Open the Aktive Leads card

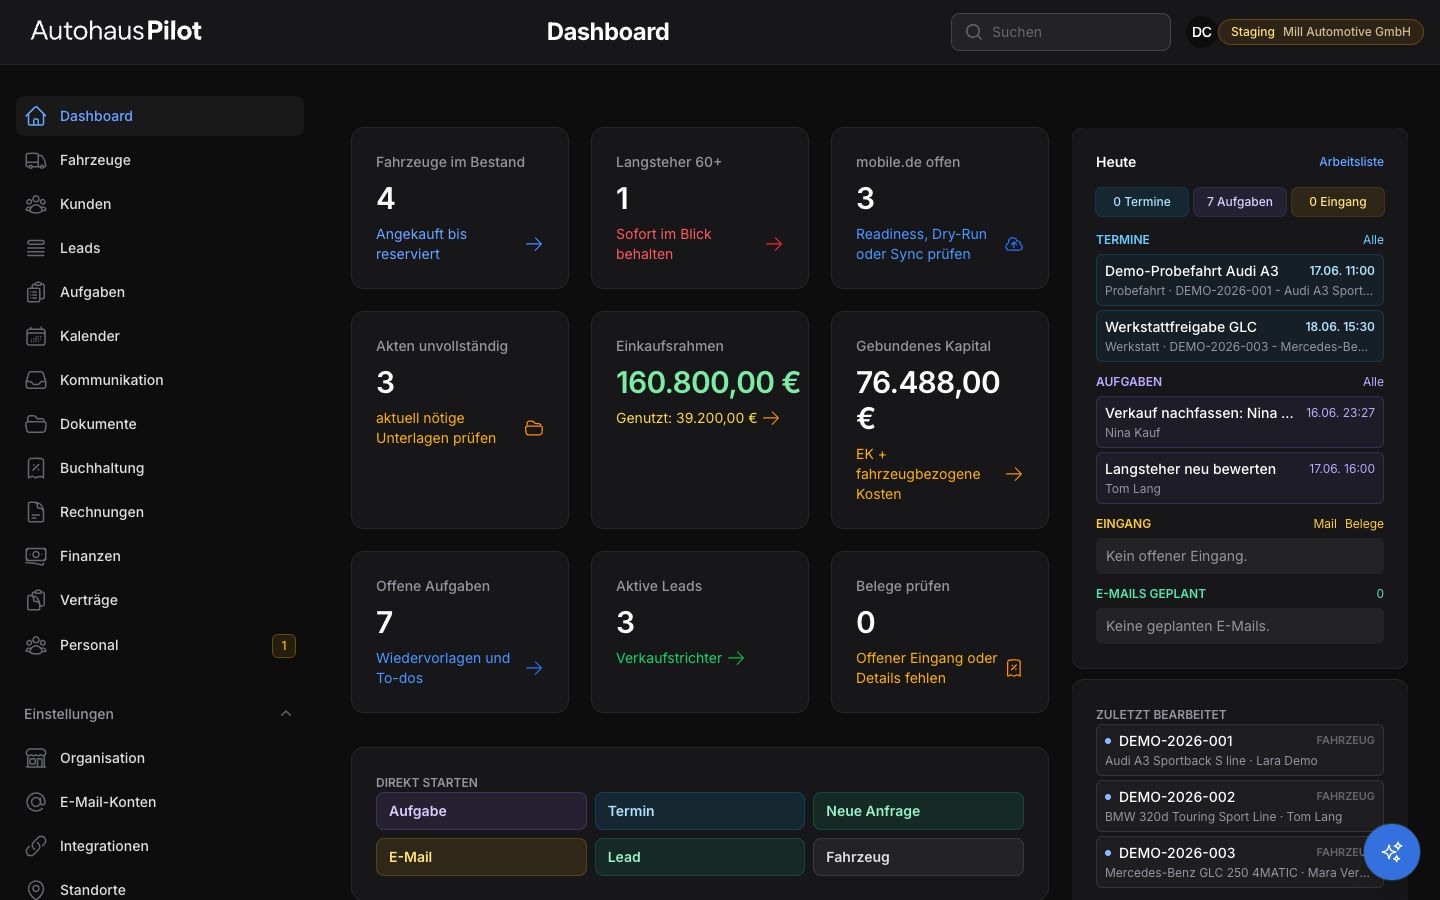click(x=700, y=632)
